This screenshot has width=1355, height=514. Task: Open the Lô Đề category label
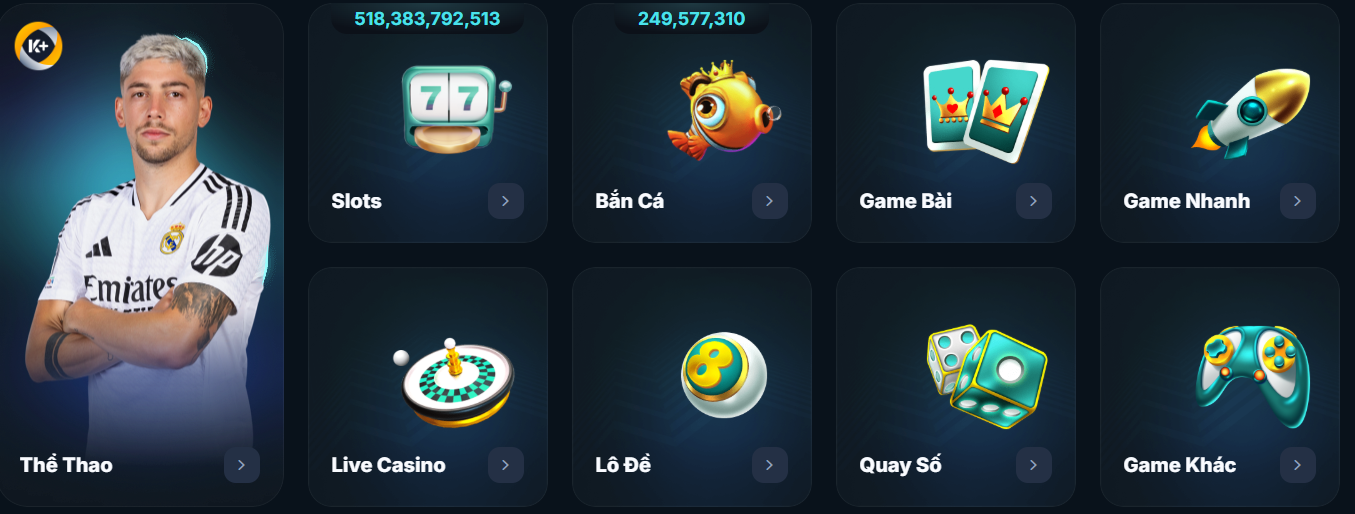pos(623,464)
